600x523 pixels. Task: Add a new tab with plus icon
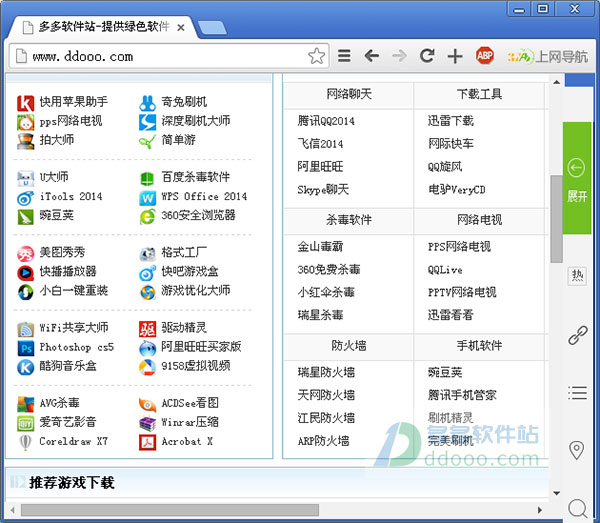(x=455, y=56)
